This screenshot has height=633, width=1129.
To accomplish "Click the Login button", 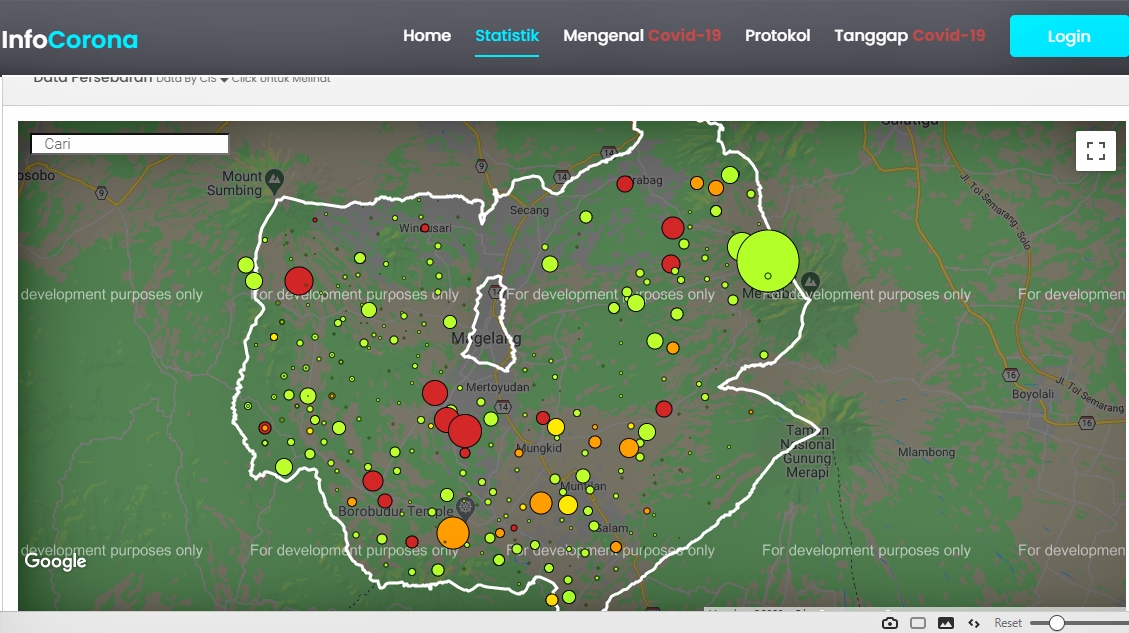I will 1069,36.
